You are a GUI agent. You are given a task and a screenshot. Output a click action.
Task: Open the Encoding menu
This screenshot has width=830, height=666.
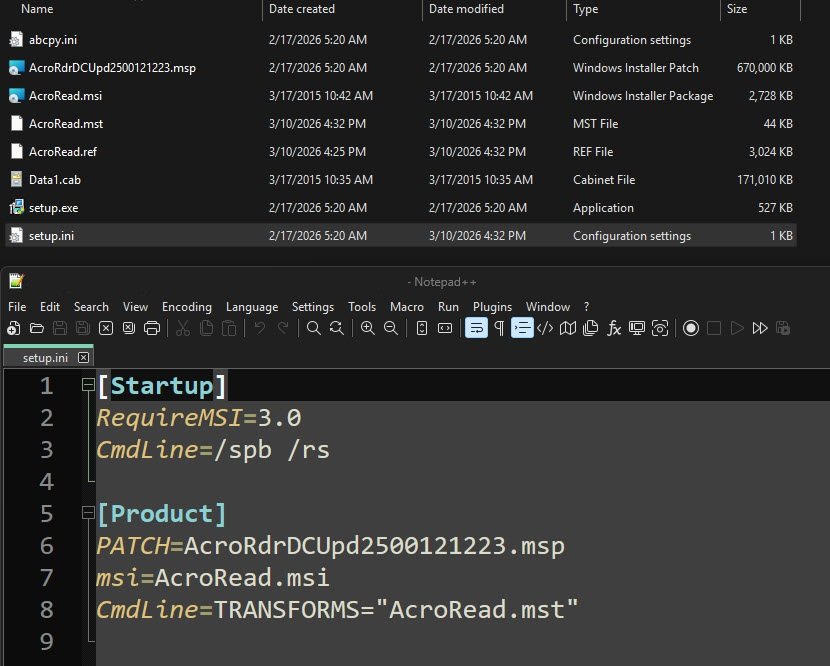[186, 307]
